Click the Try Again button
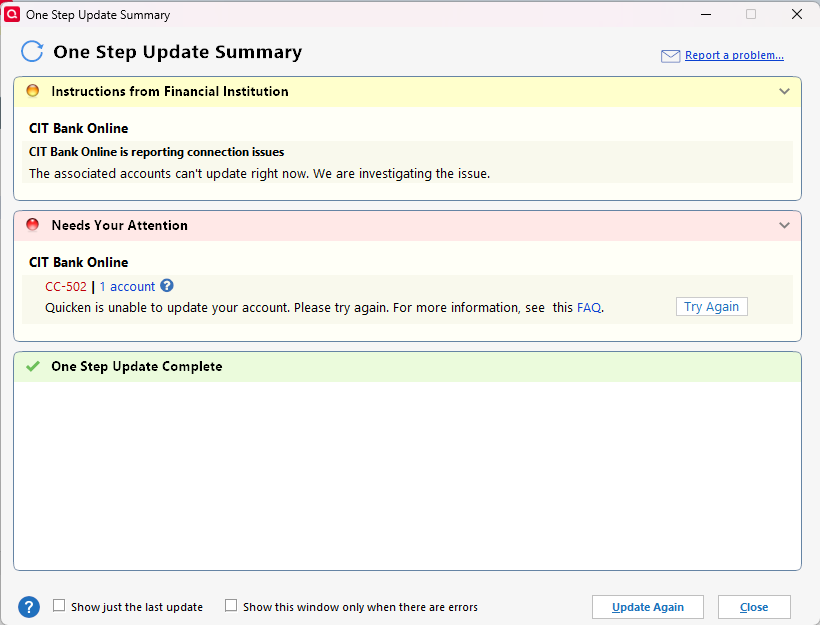This screenshot has height=625, width=820. [x=711, y=306]
